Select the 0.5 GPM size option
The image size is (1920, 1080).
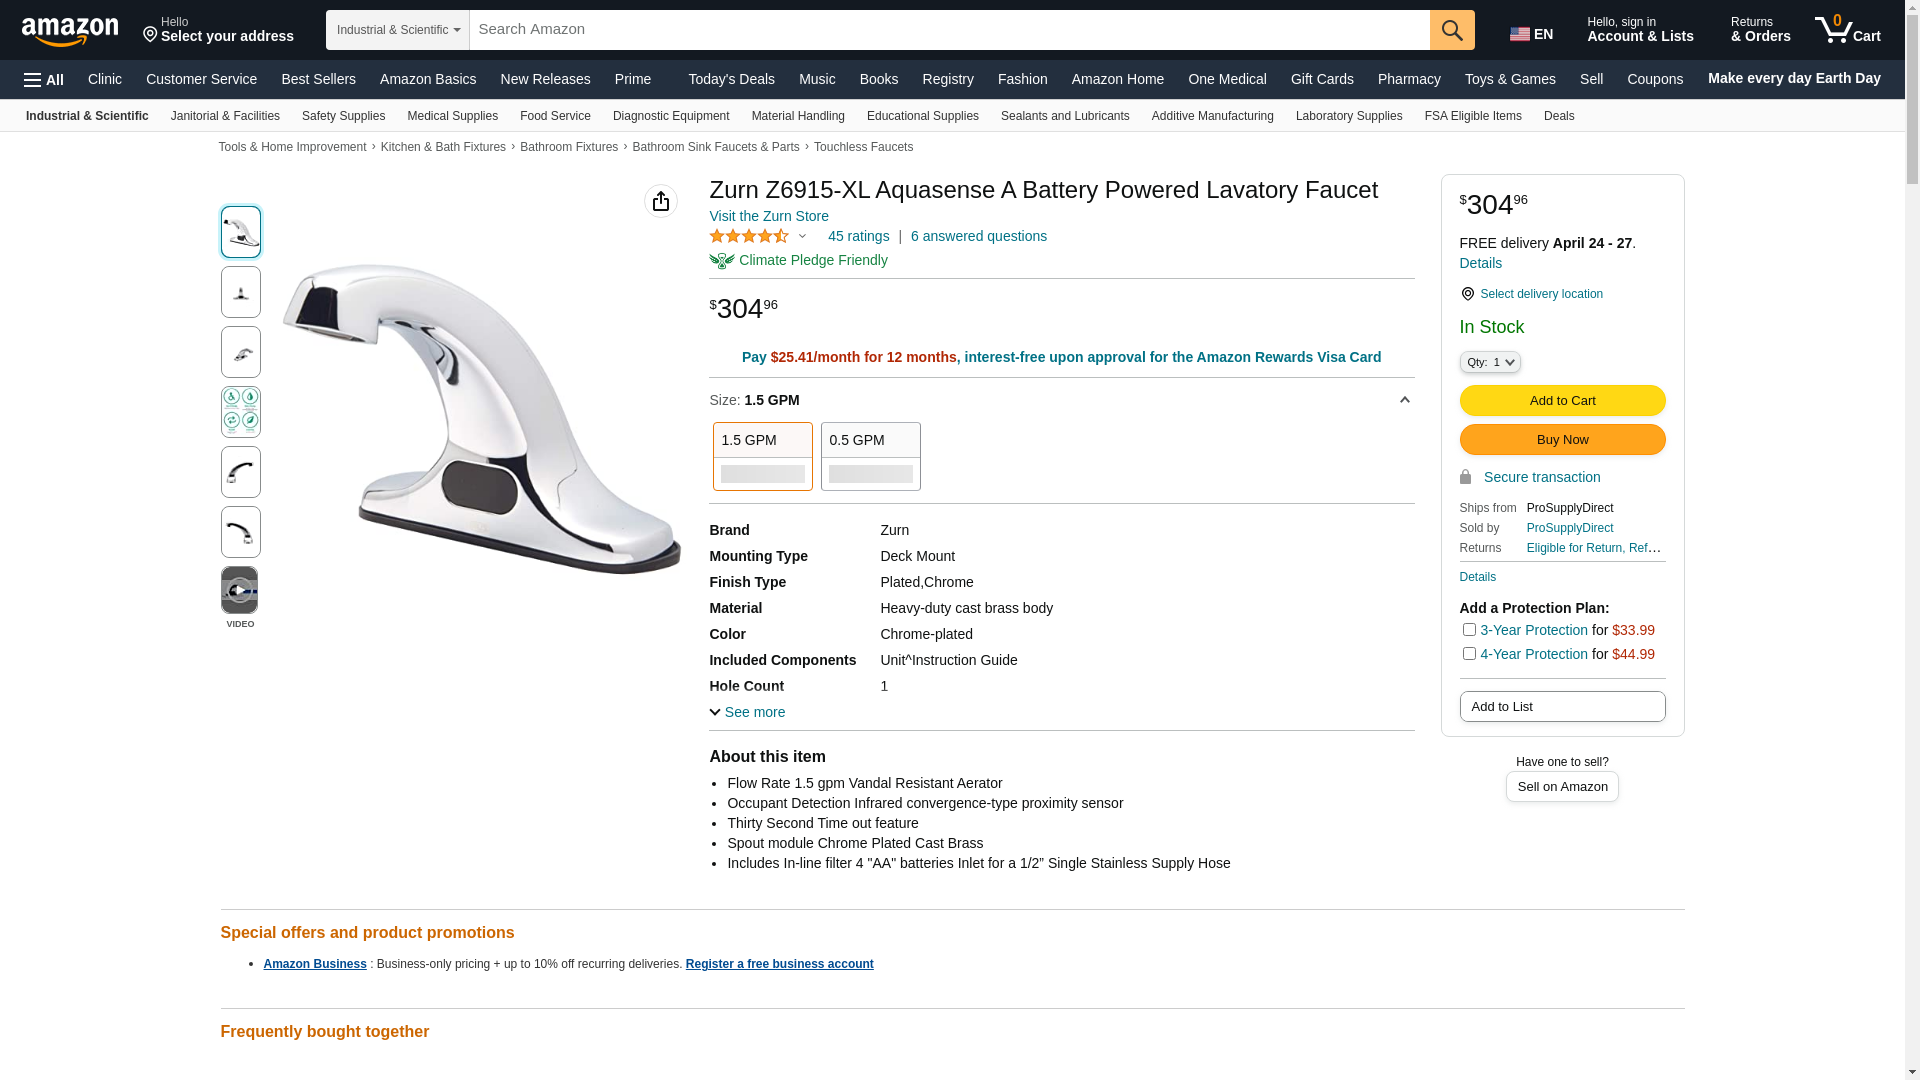tap(870, 456)
